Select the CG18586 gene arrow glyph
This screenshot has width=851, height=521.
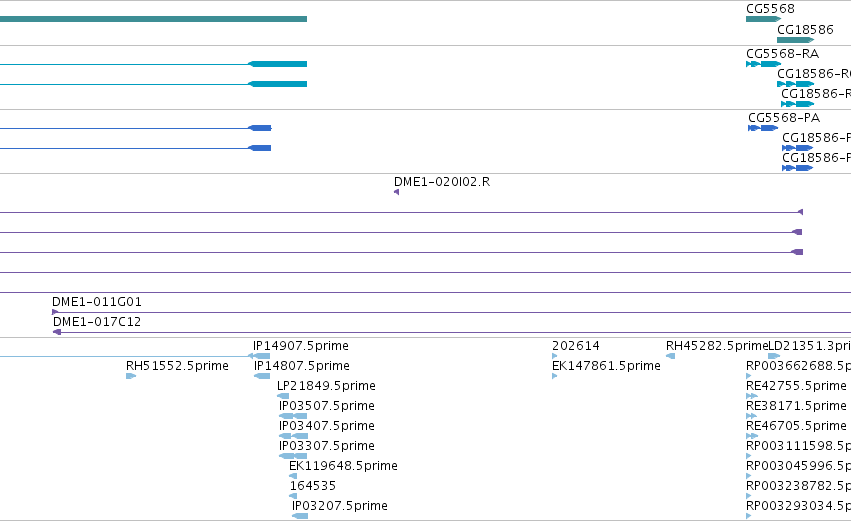coord(796,40)
